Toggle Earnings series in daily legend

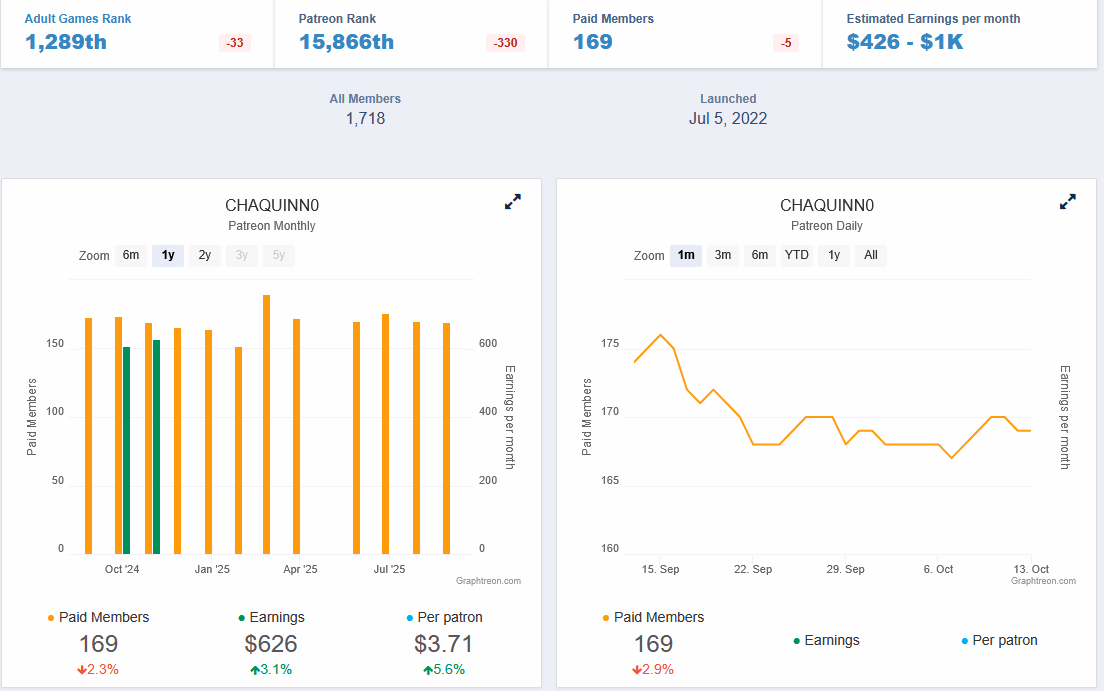tap(826, 640)
